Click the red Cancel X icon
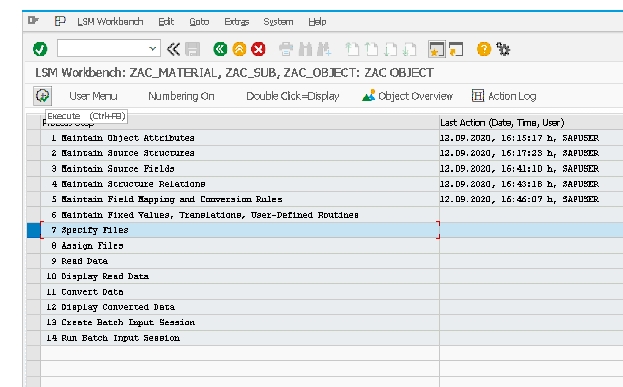623x387 pixels. [x=258, y=49]
